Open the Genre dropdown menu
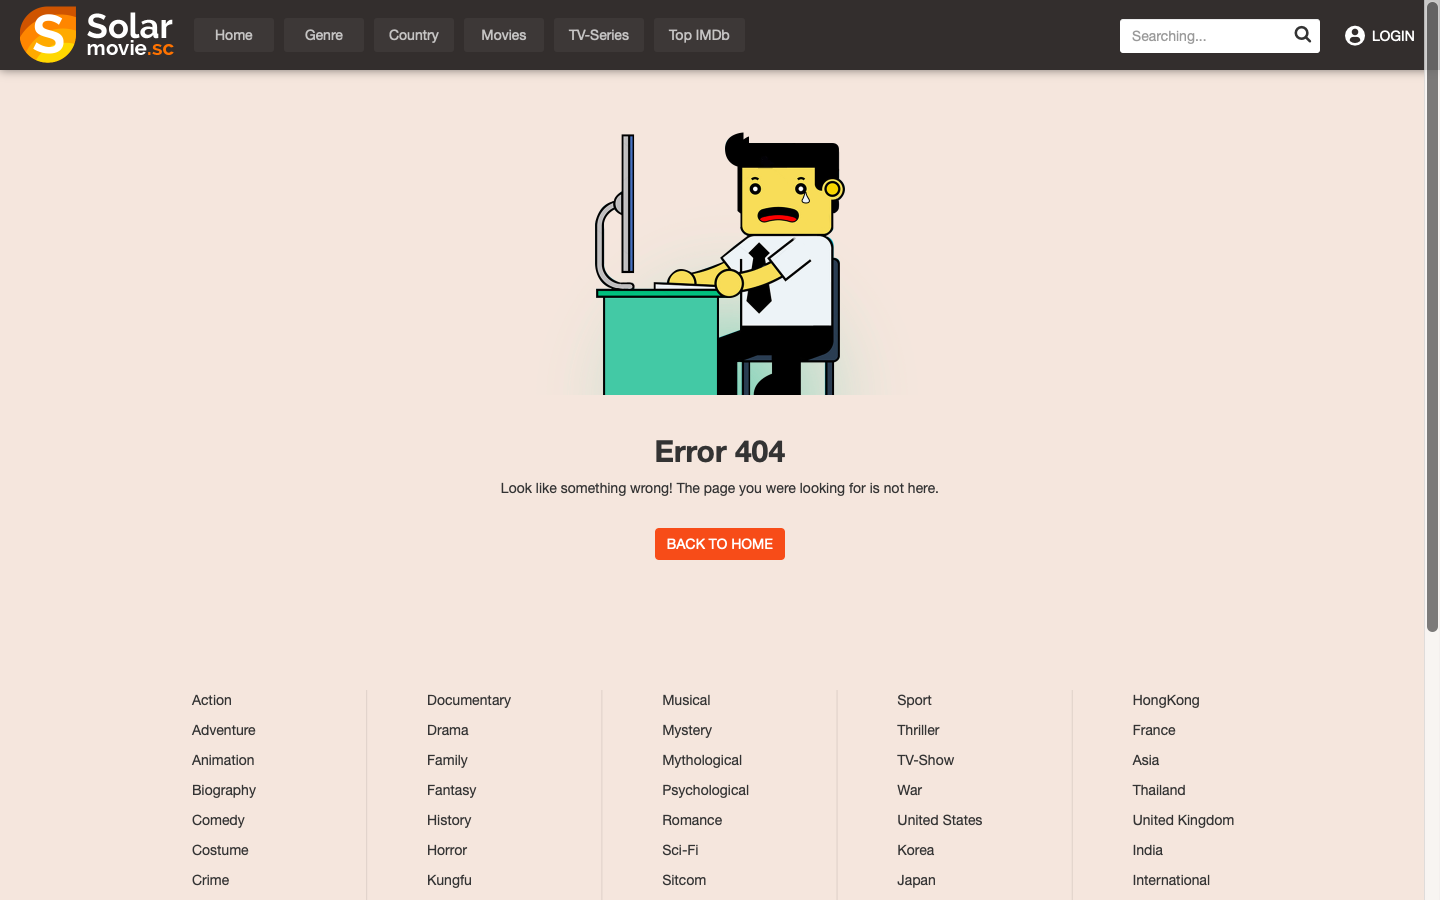The image size is (1440, 900). coord(323,35)
